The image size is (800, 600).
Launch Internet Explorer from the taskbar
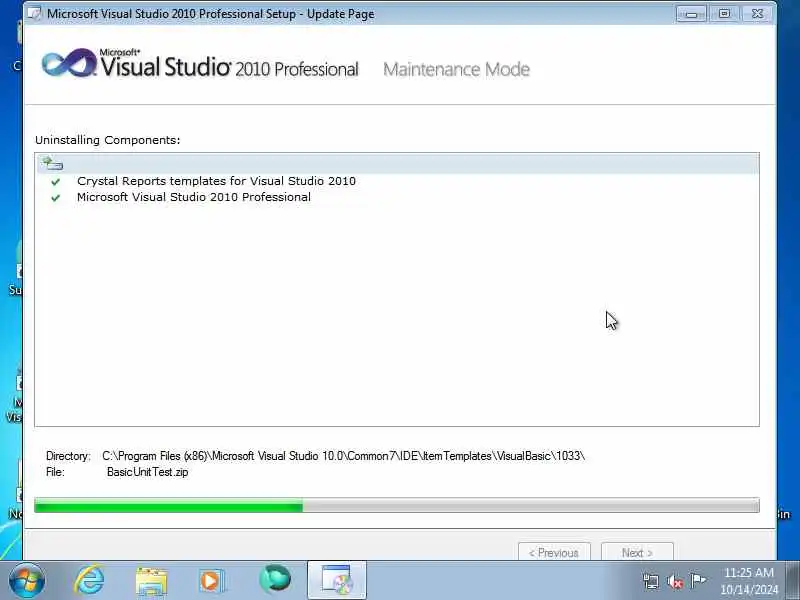point(89,581)
